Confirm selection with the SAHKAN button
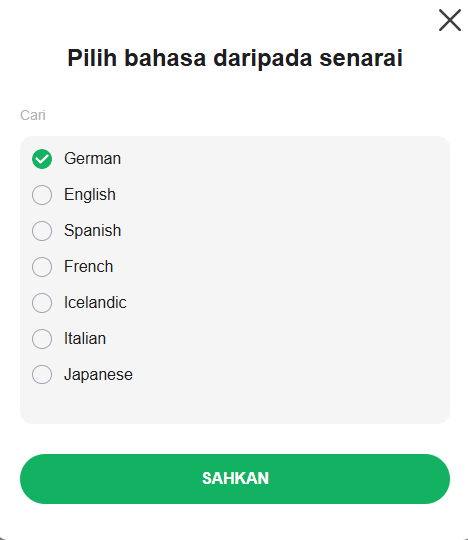The image size is (468, 540). (235, 479)
